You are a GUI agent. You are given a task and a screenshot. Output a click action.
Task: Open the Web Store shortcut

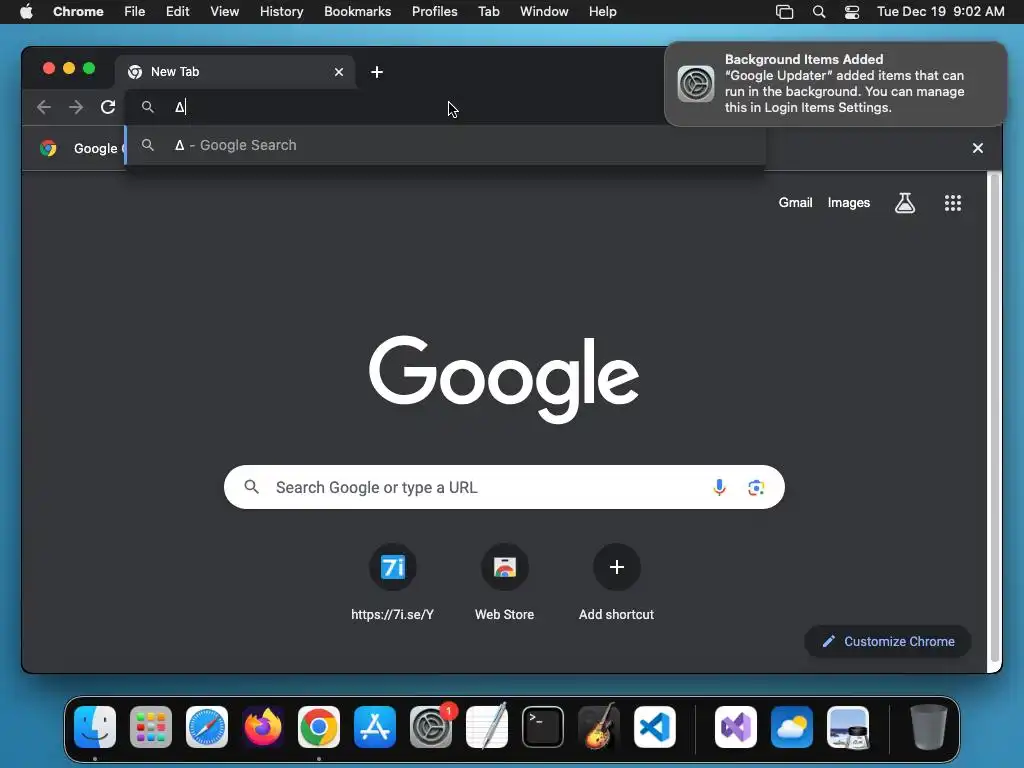click(504, 583)
